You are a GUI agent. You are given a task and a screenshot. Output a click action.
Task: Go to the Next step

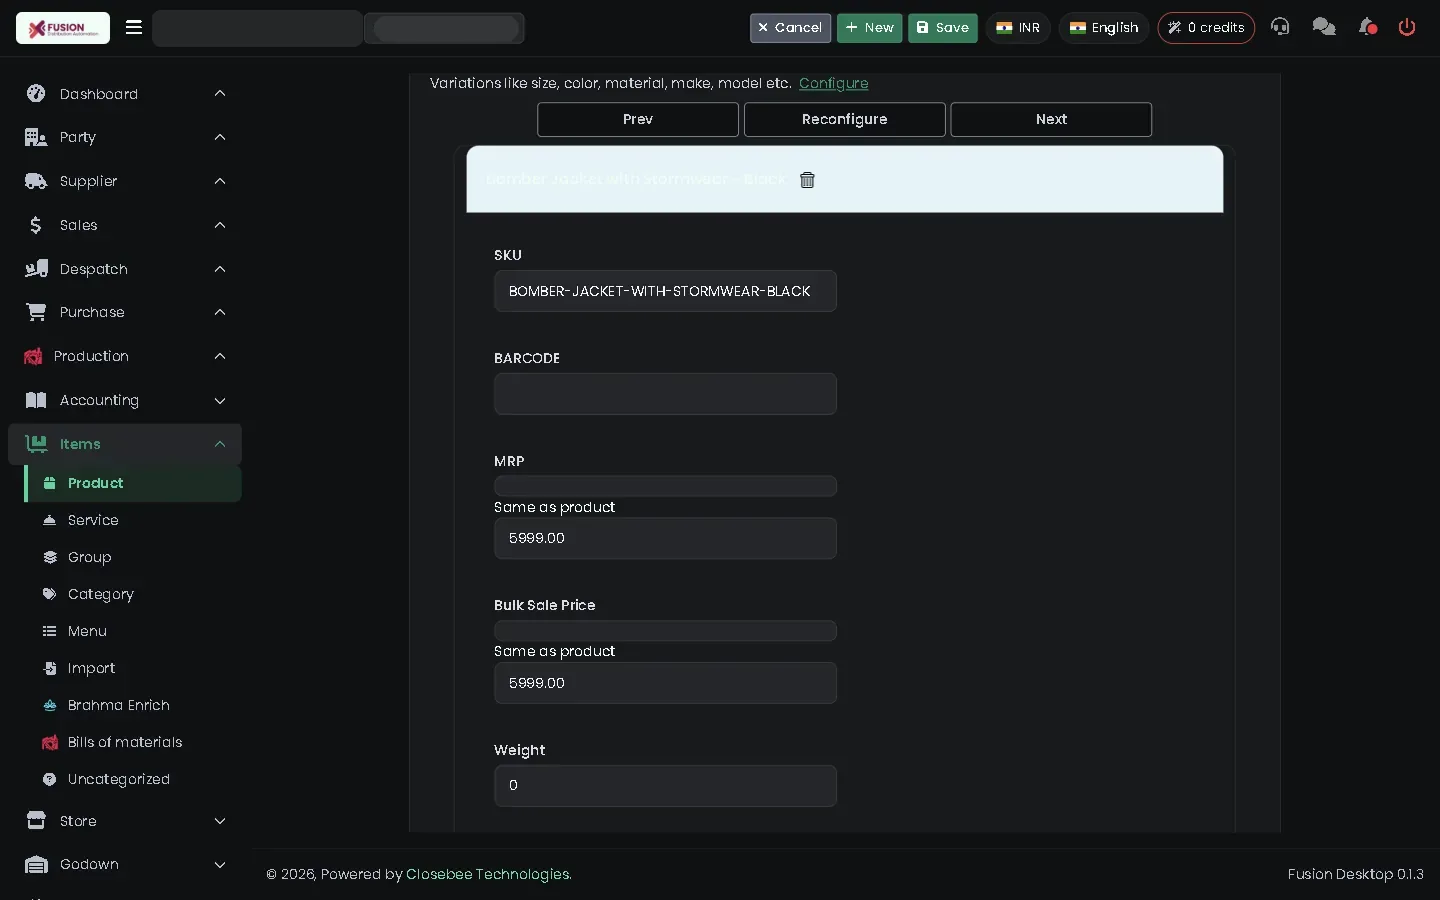pos(1051,119)
